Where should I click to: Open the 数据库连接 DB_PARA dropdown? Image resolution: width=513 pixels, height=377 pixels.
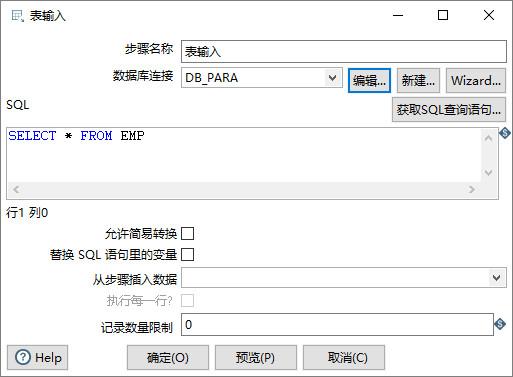click(332, 78)
